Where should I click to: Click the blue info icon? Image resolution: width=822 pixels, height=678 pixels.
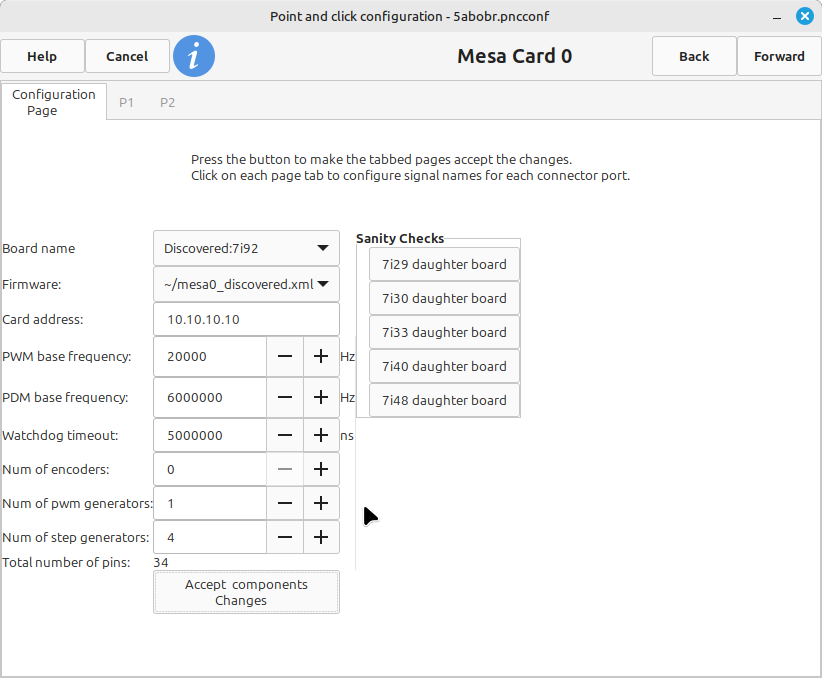[x=194, y=56]
